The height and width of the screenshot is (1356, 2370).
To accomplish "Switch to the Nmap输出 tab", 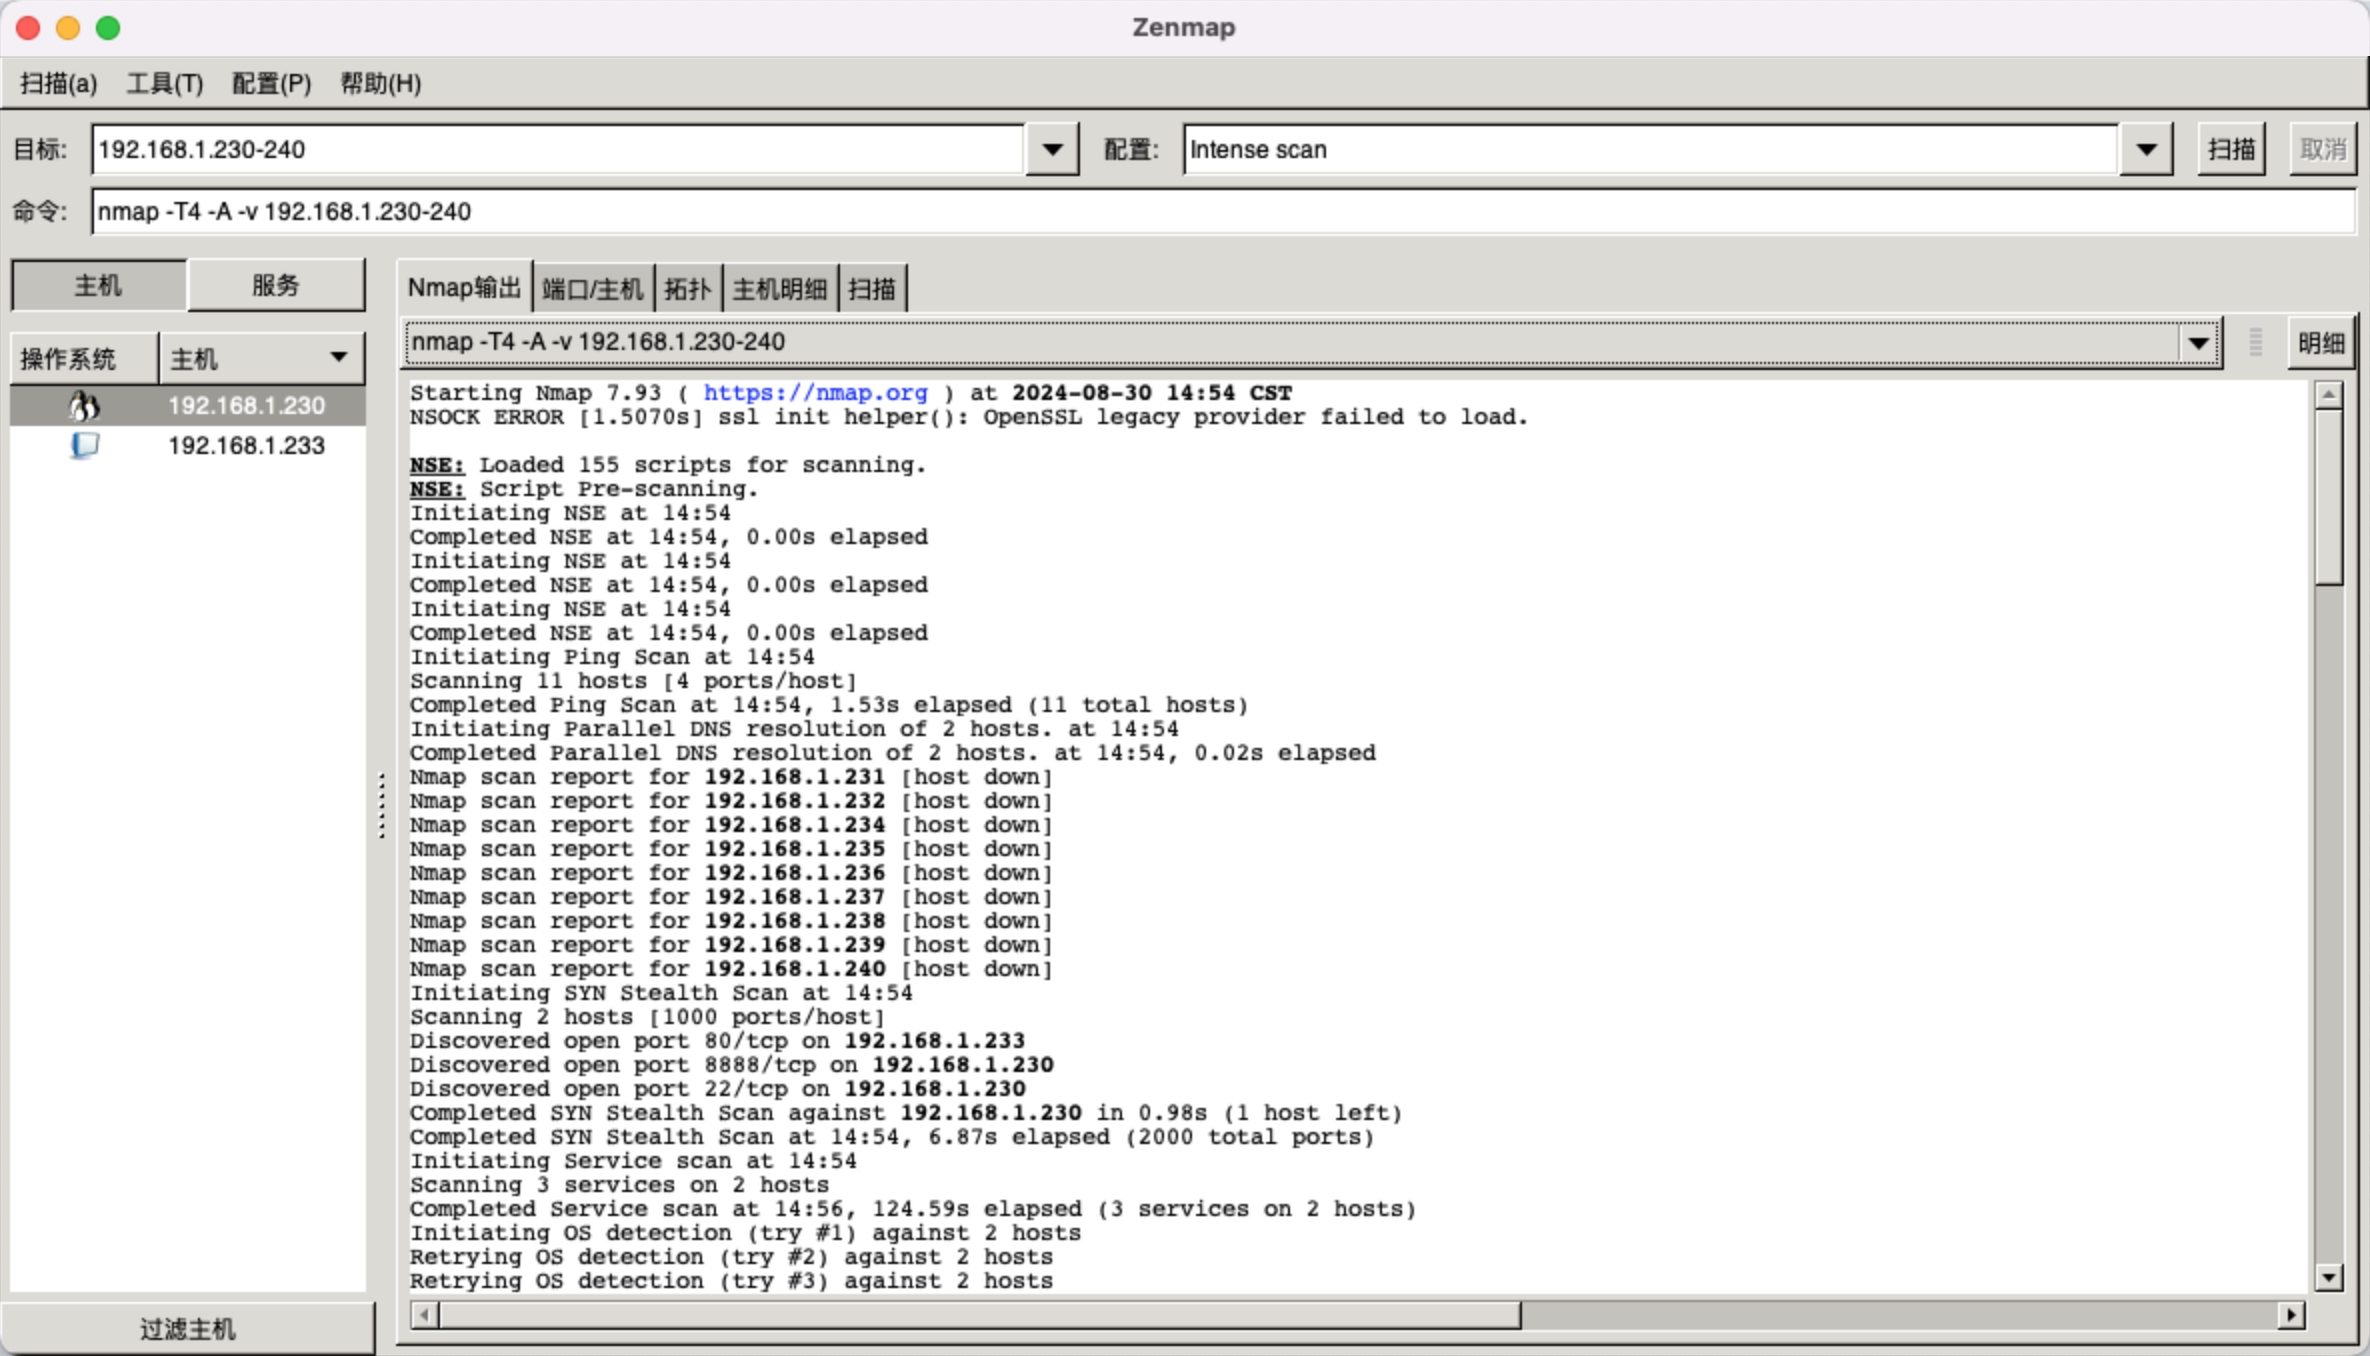I will pos(464,288).
